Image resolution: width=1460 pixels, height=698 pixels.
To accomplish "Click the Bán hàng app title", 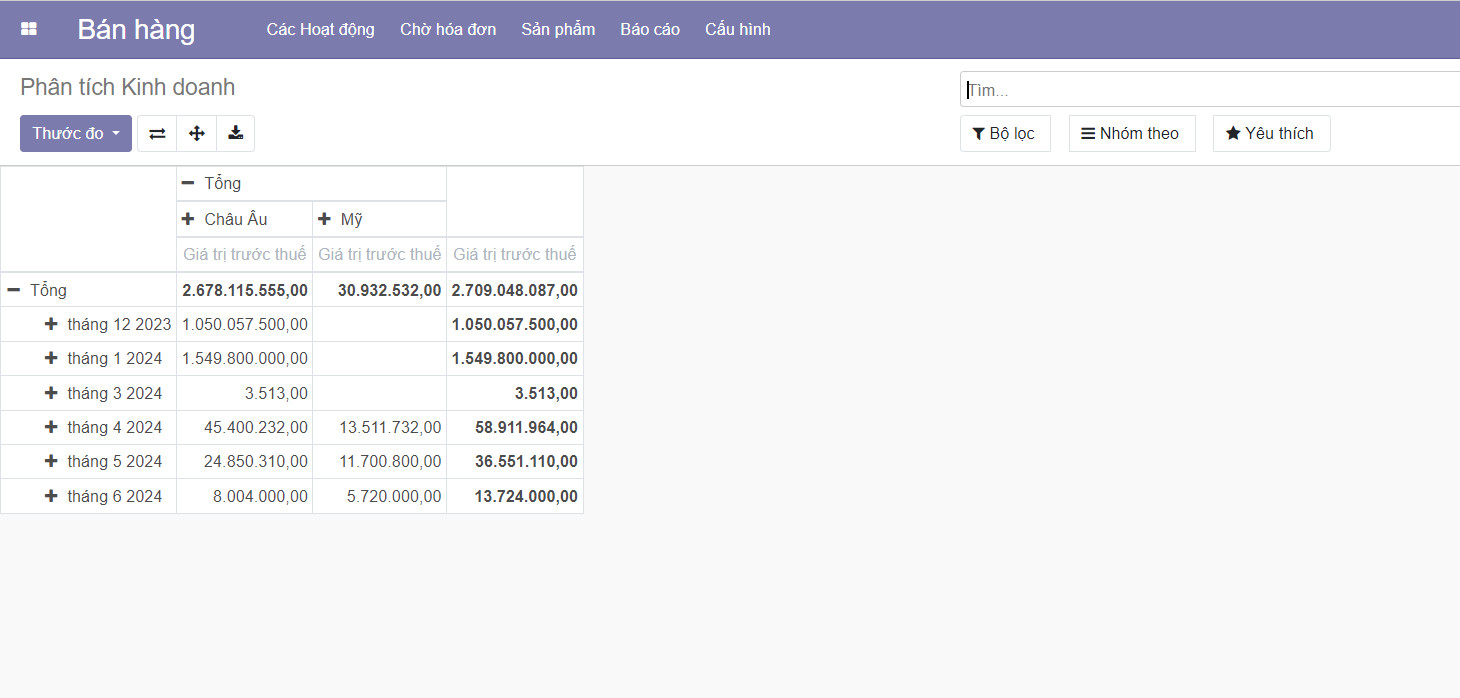I will (x=136, y=29).
